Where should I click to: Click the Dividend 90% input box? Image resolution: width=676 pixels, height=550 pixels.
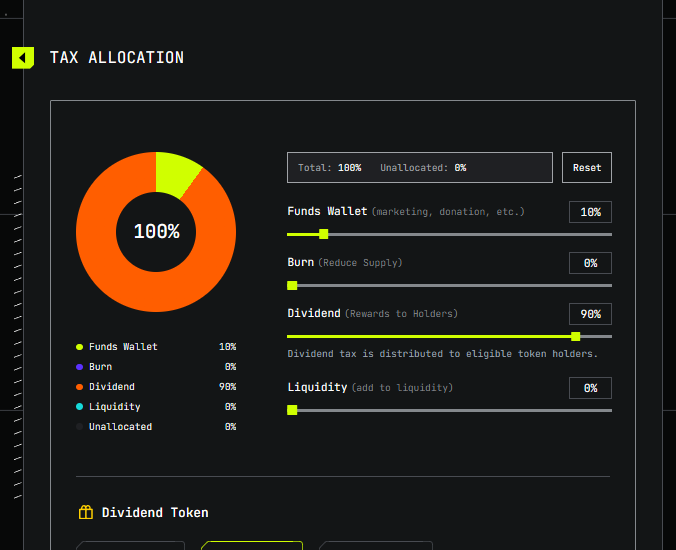tap(590, 314)
